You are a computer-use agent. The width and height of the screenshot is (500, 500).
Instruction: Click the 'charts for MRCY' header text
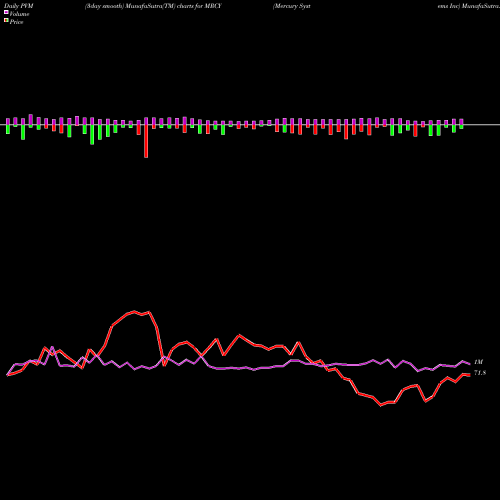tap(199, 6)
